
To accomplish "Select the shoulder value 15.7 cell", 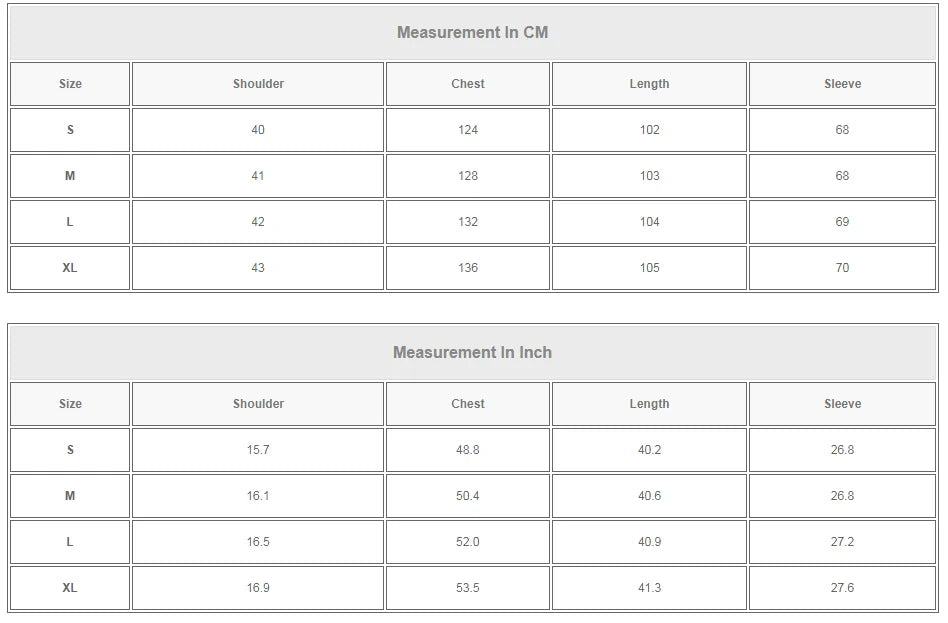I will click(258, 450).
